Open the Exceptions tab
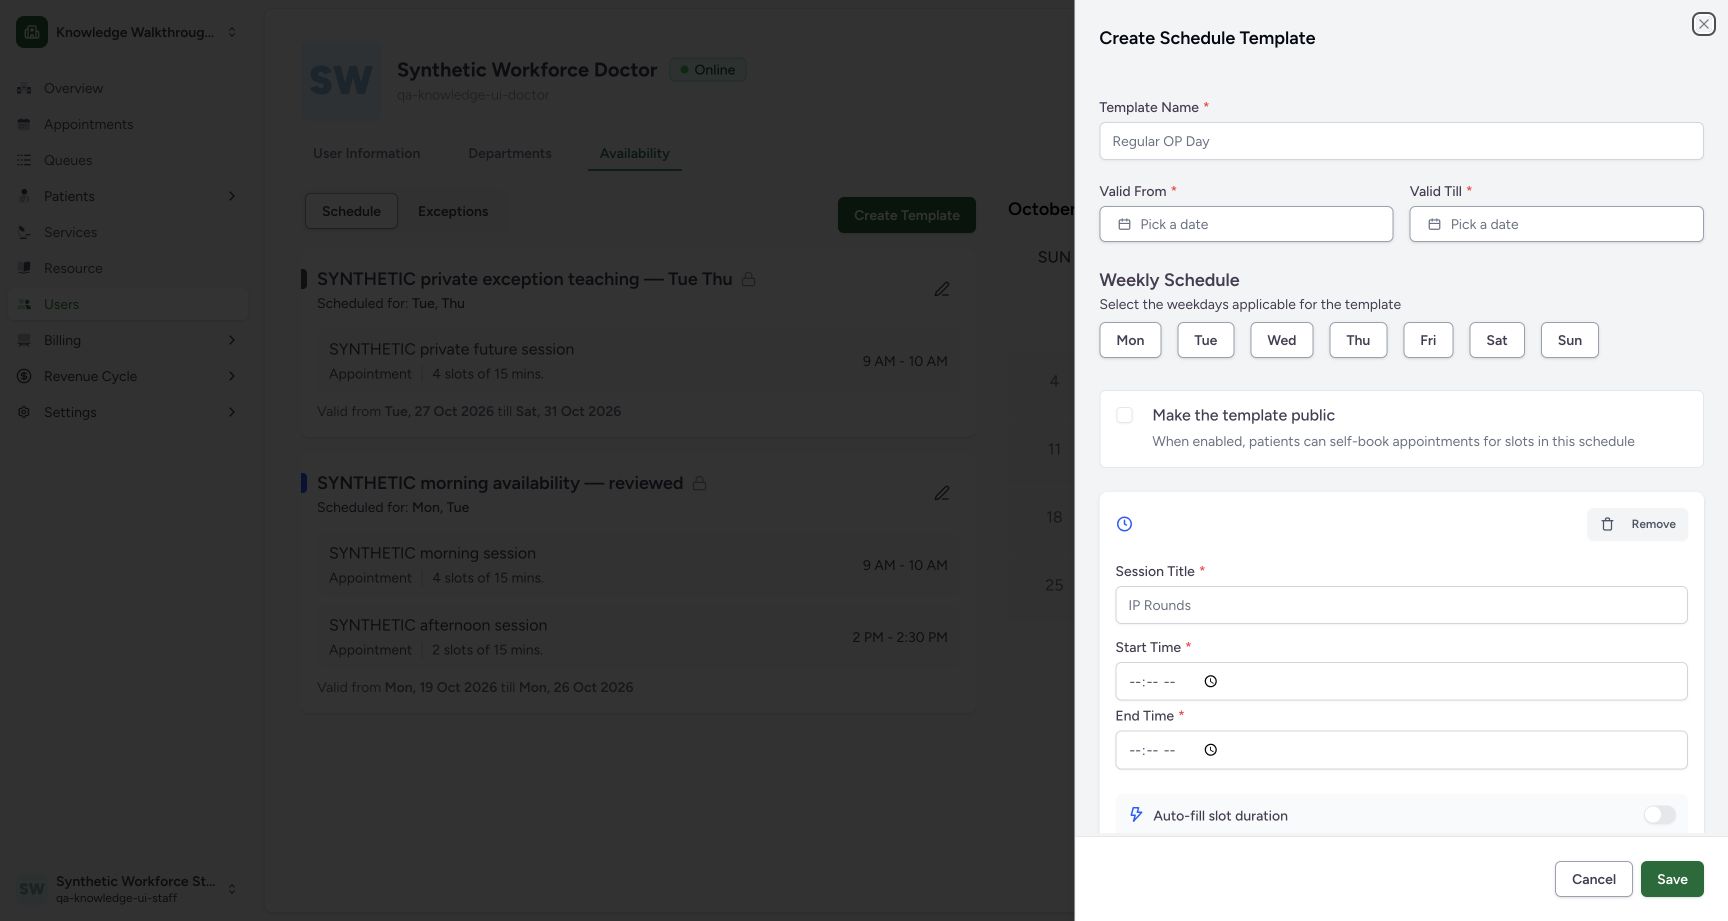The height and width of the screenshot is (921, 1728). [453, 211]
